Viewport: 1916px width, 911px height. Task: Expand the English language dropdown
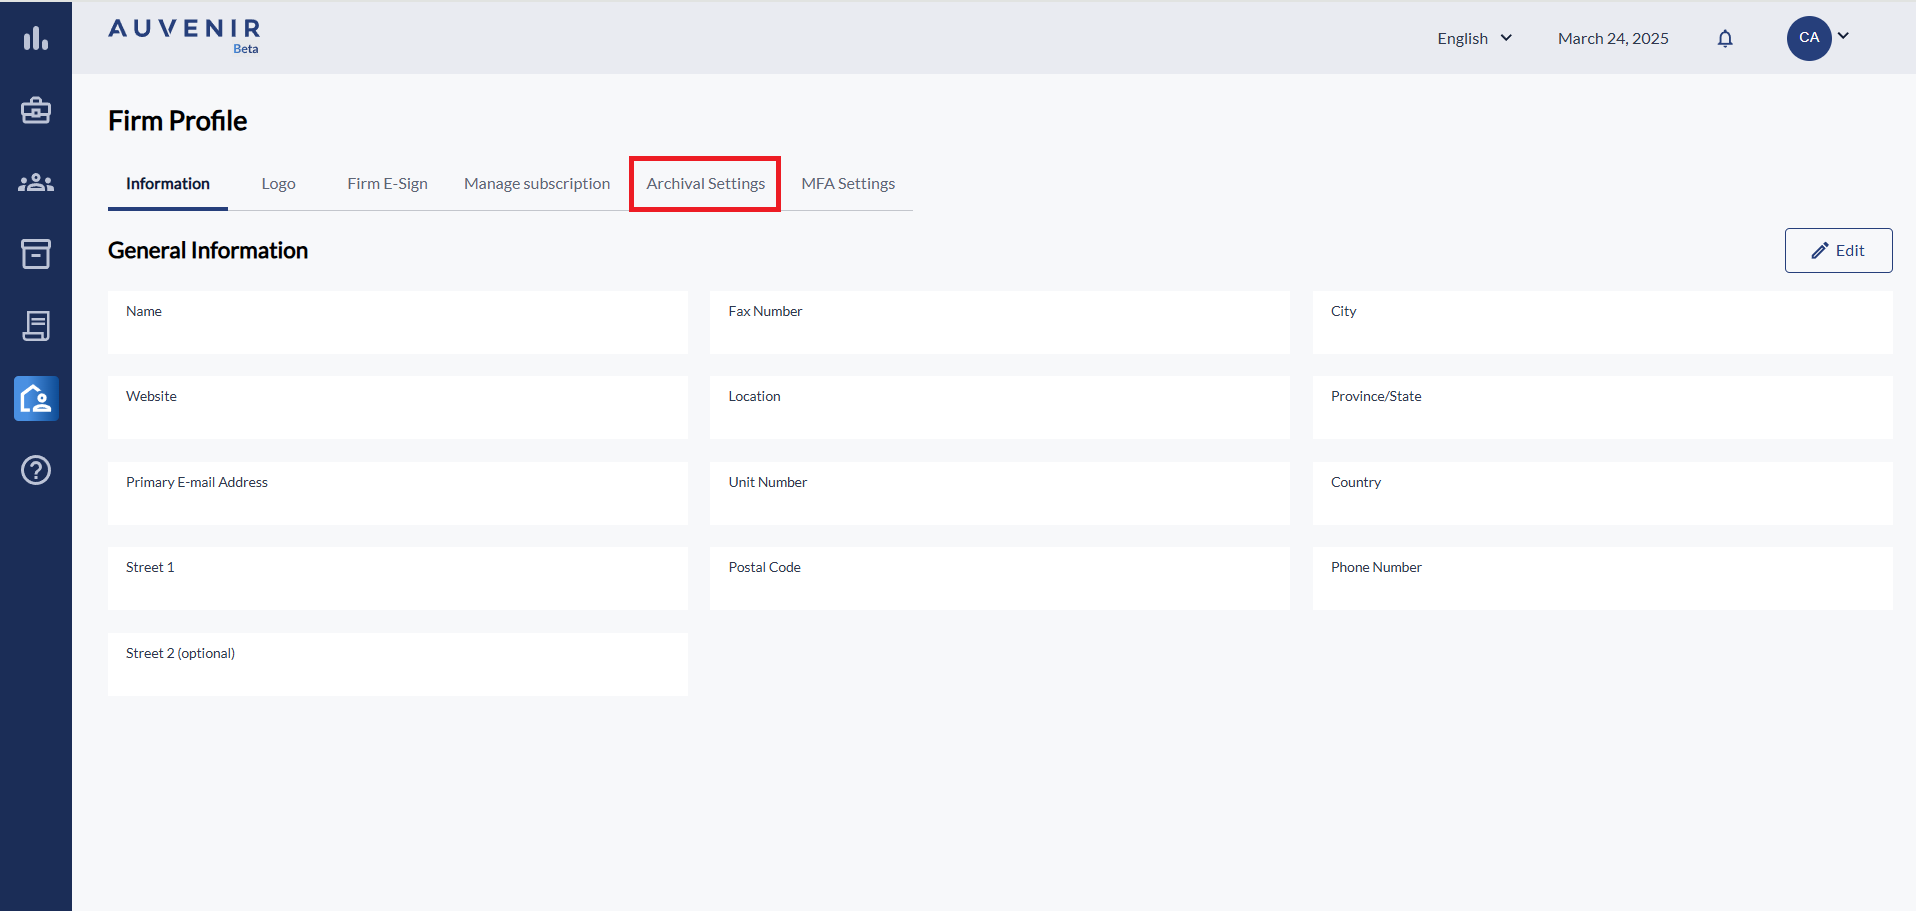click(1474, 39)
